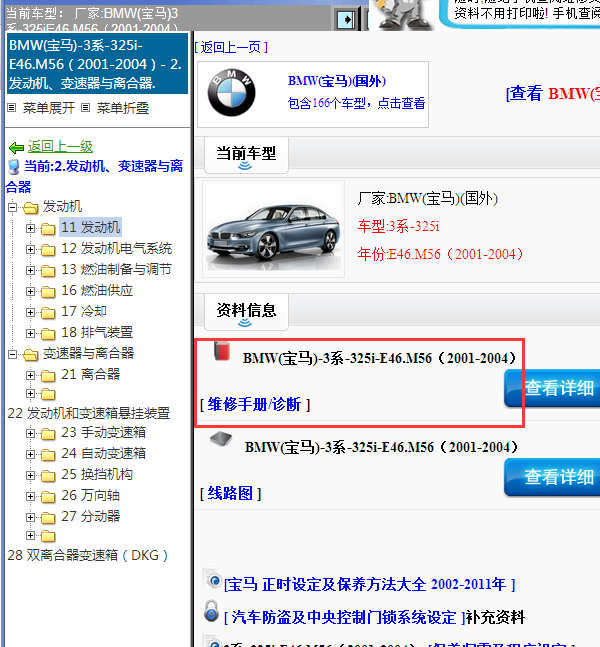Click folder icon of 17 冷却
600x647 pixels.
click(48, 312)
